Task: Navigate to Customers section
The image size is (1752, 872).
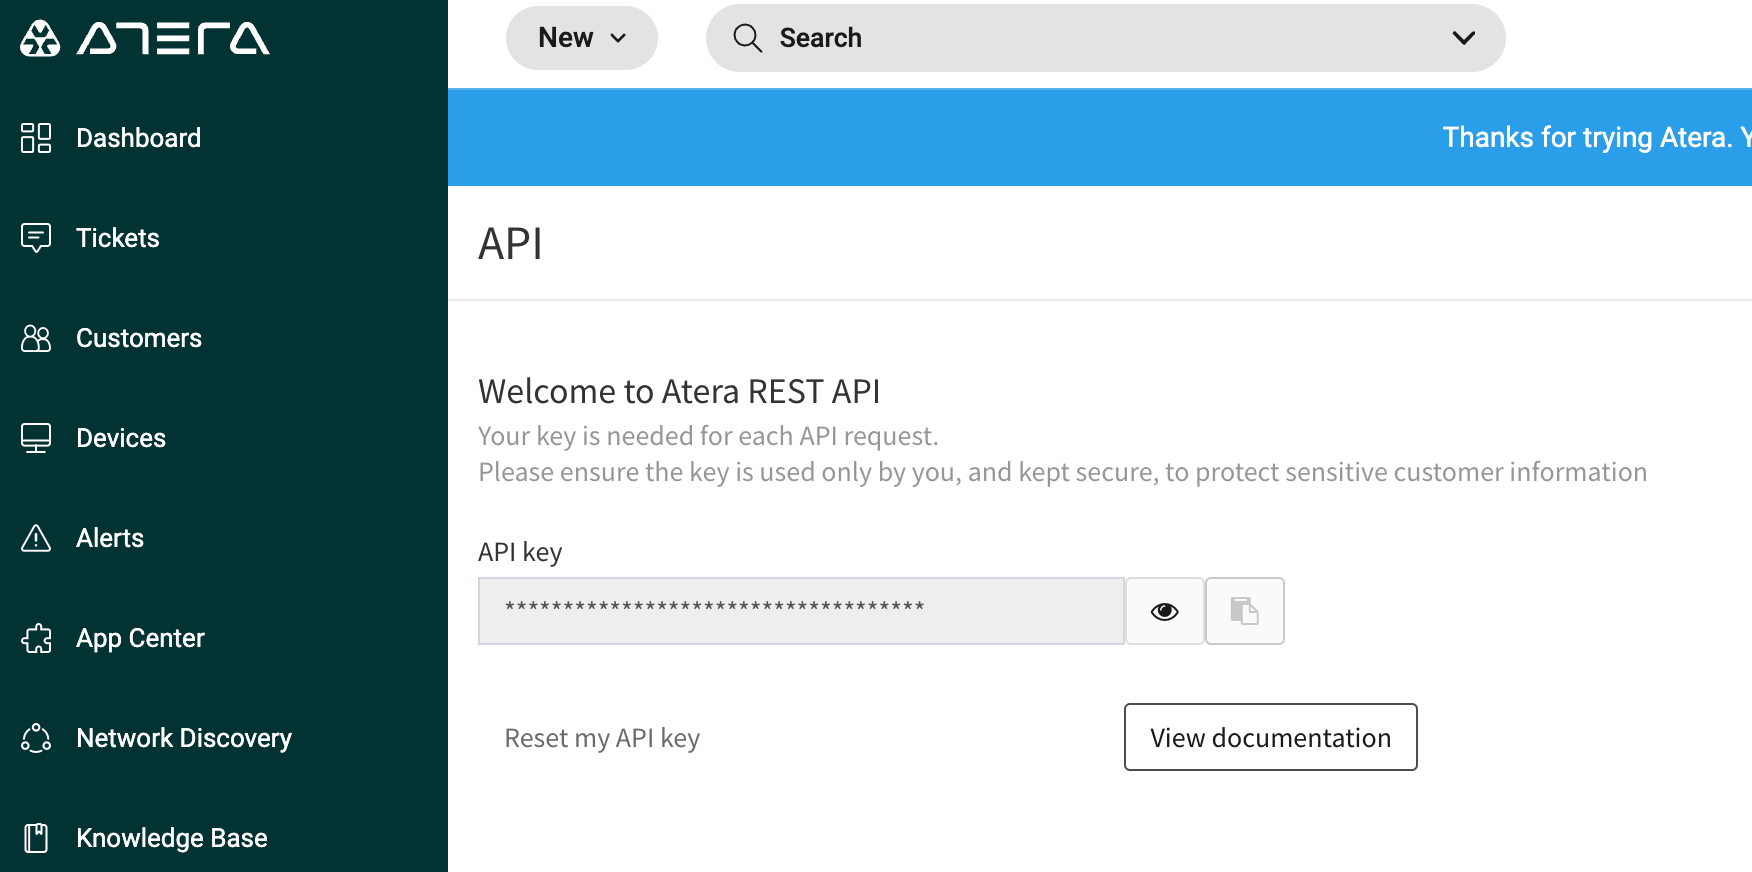Action: [139, 338]
